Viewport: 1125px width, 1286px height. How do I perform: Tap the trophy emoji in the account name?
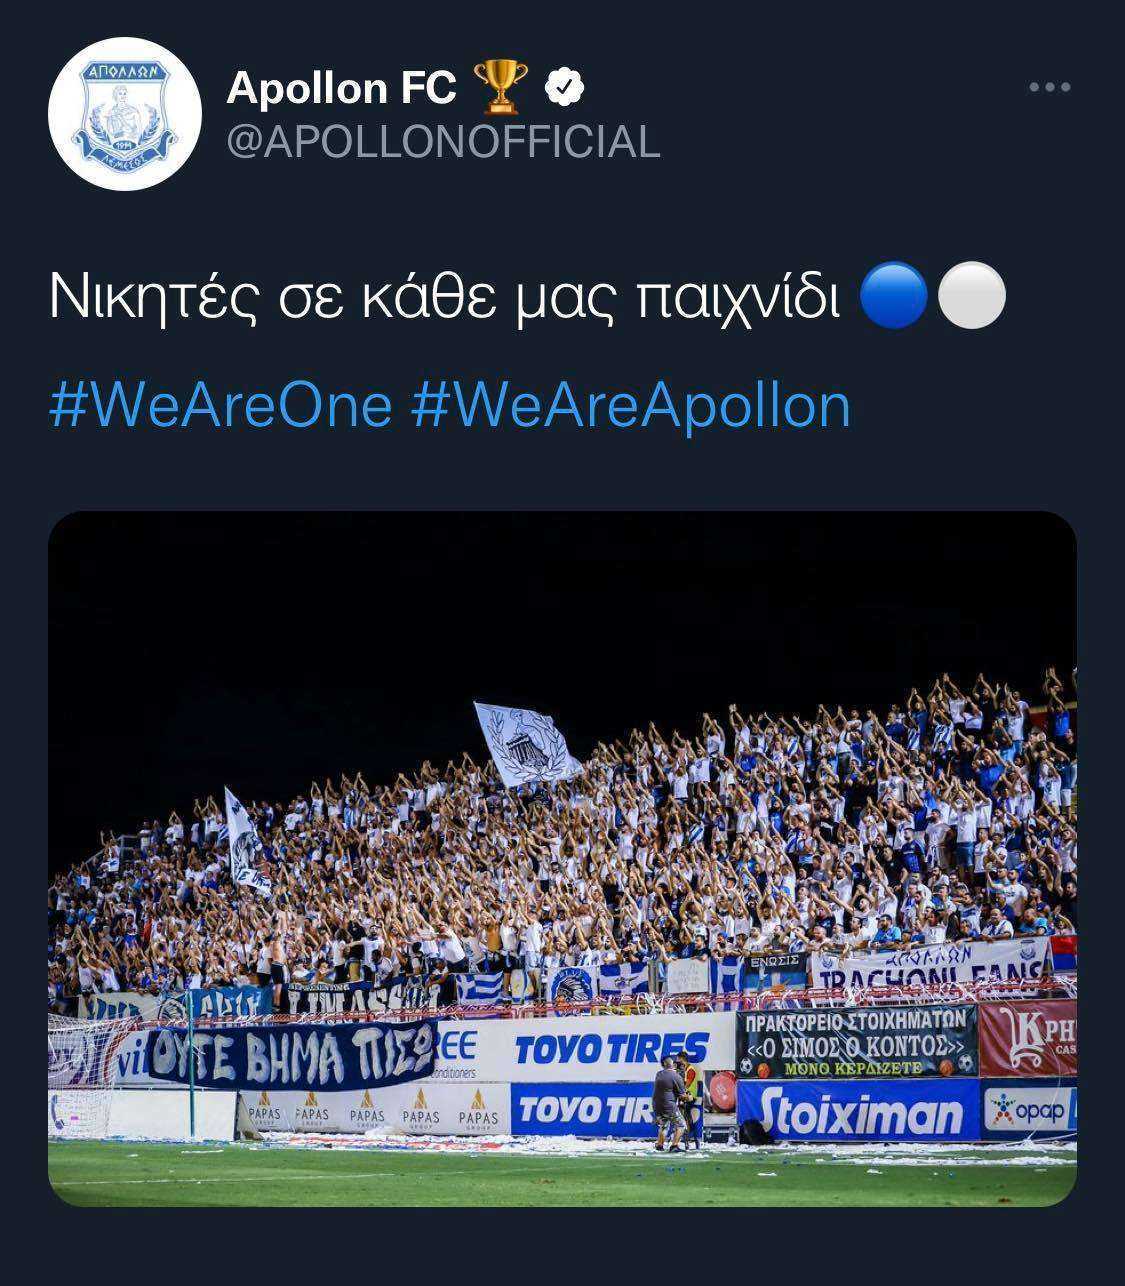tap(499, 87)
